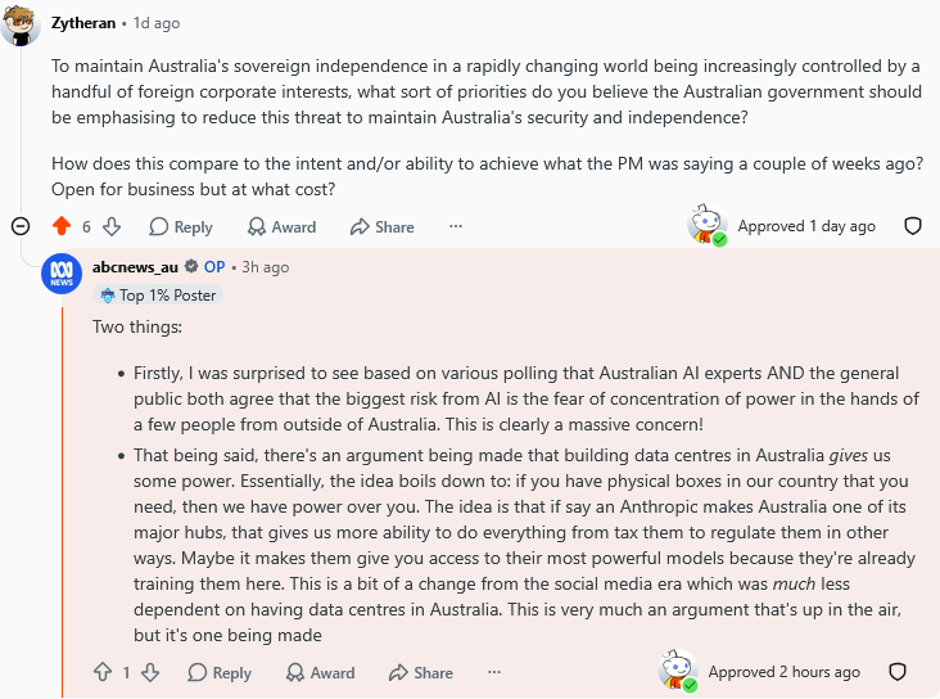Open moderator shield on abcnews_au reply

(897, 672)
